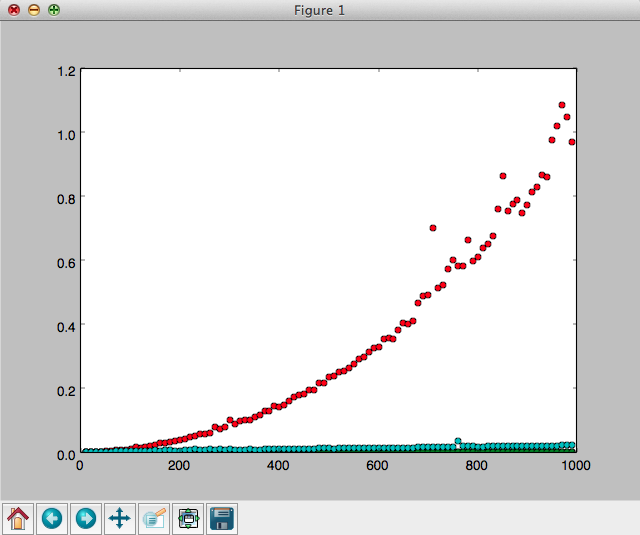Maximize the window with the green button
This screenshot has width=640, height=535.
(x=53, y=9)
